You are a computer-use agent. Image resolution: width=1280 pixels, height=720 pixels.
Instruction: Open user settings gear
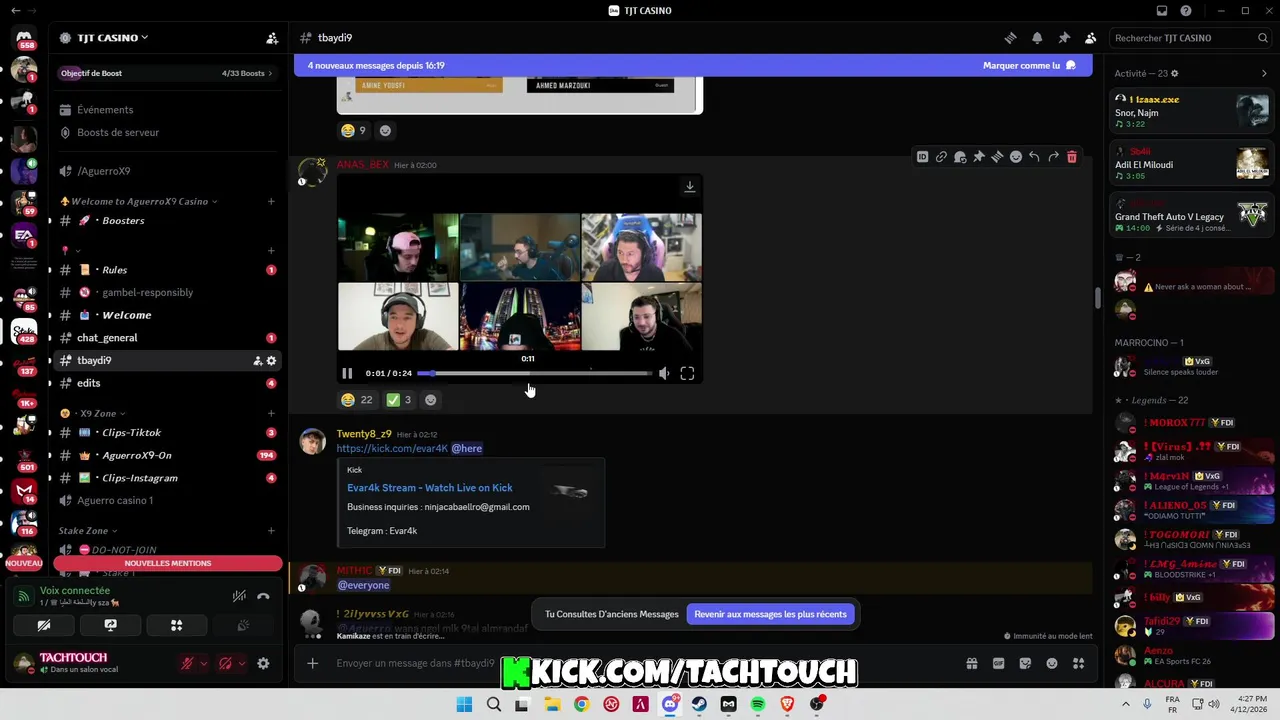coord(263,663)
